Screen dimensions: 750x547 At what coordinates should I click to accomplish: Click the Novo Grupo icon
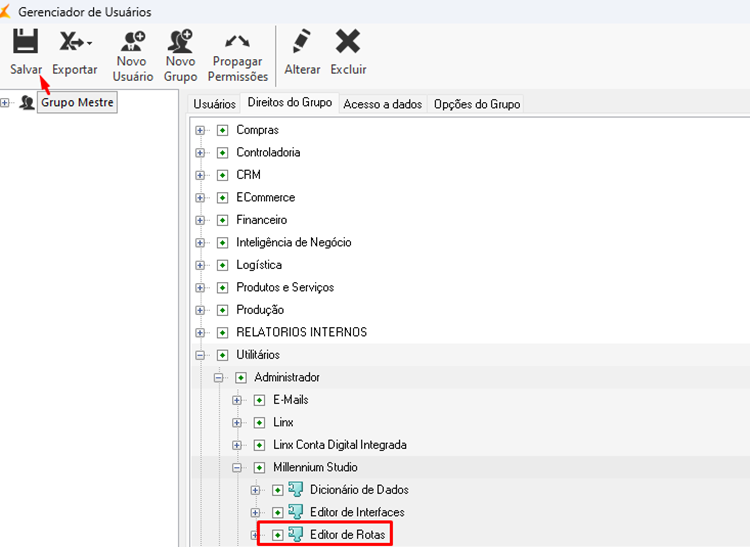pyautogui.click(x=180, y=41)
